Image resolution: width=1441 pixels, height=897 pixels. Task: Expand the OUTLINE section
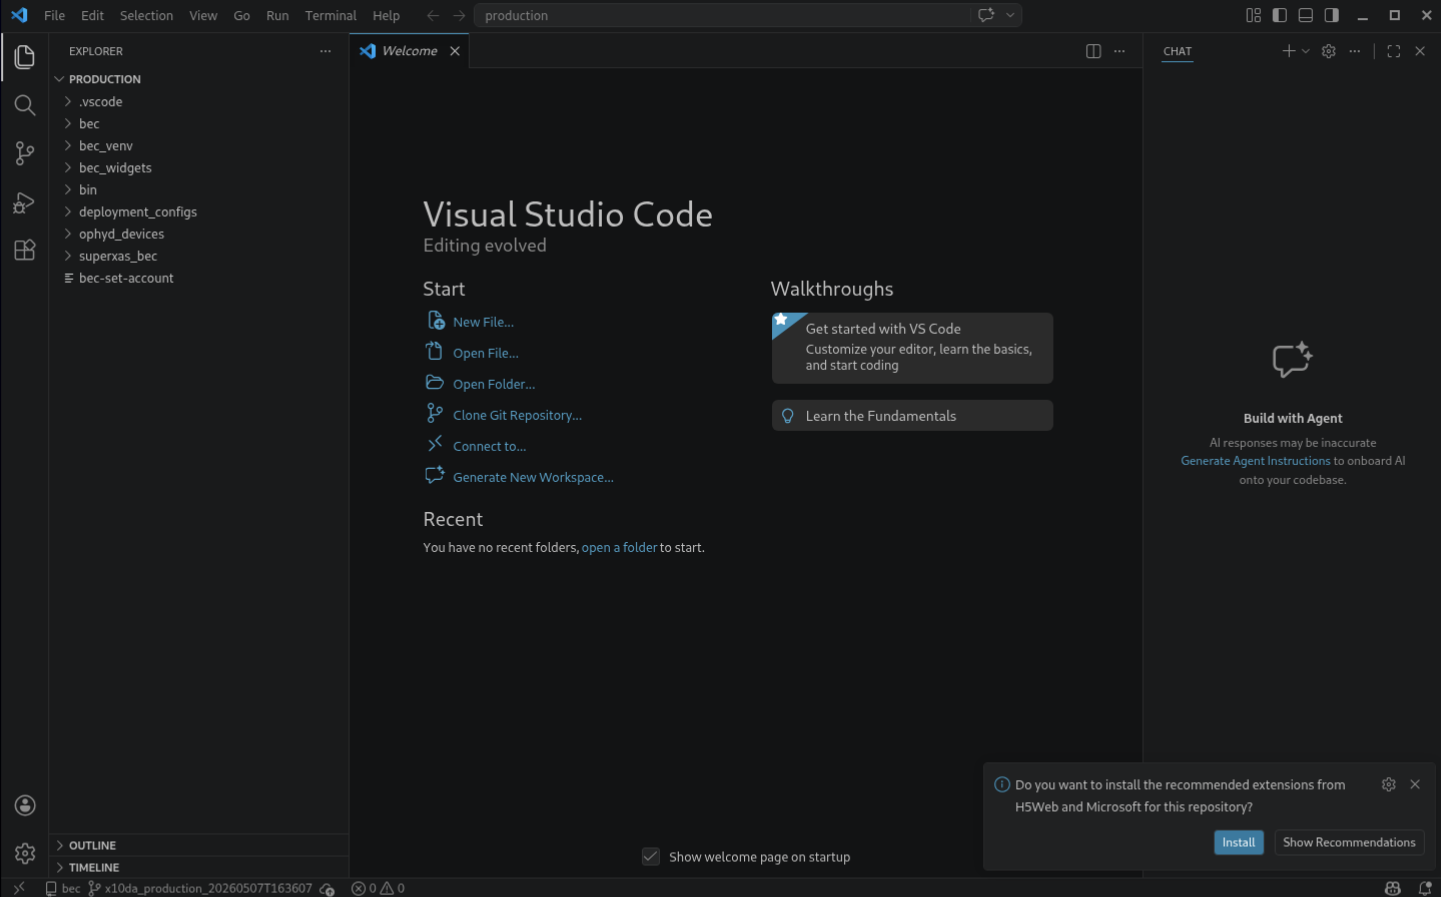[199, 846]
